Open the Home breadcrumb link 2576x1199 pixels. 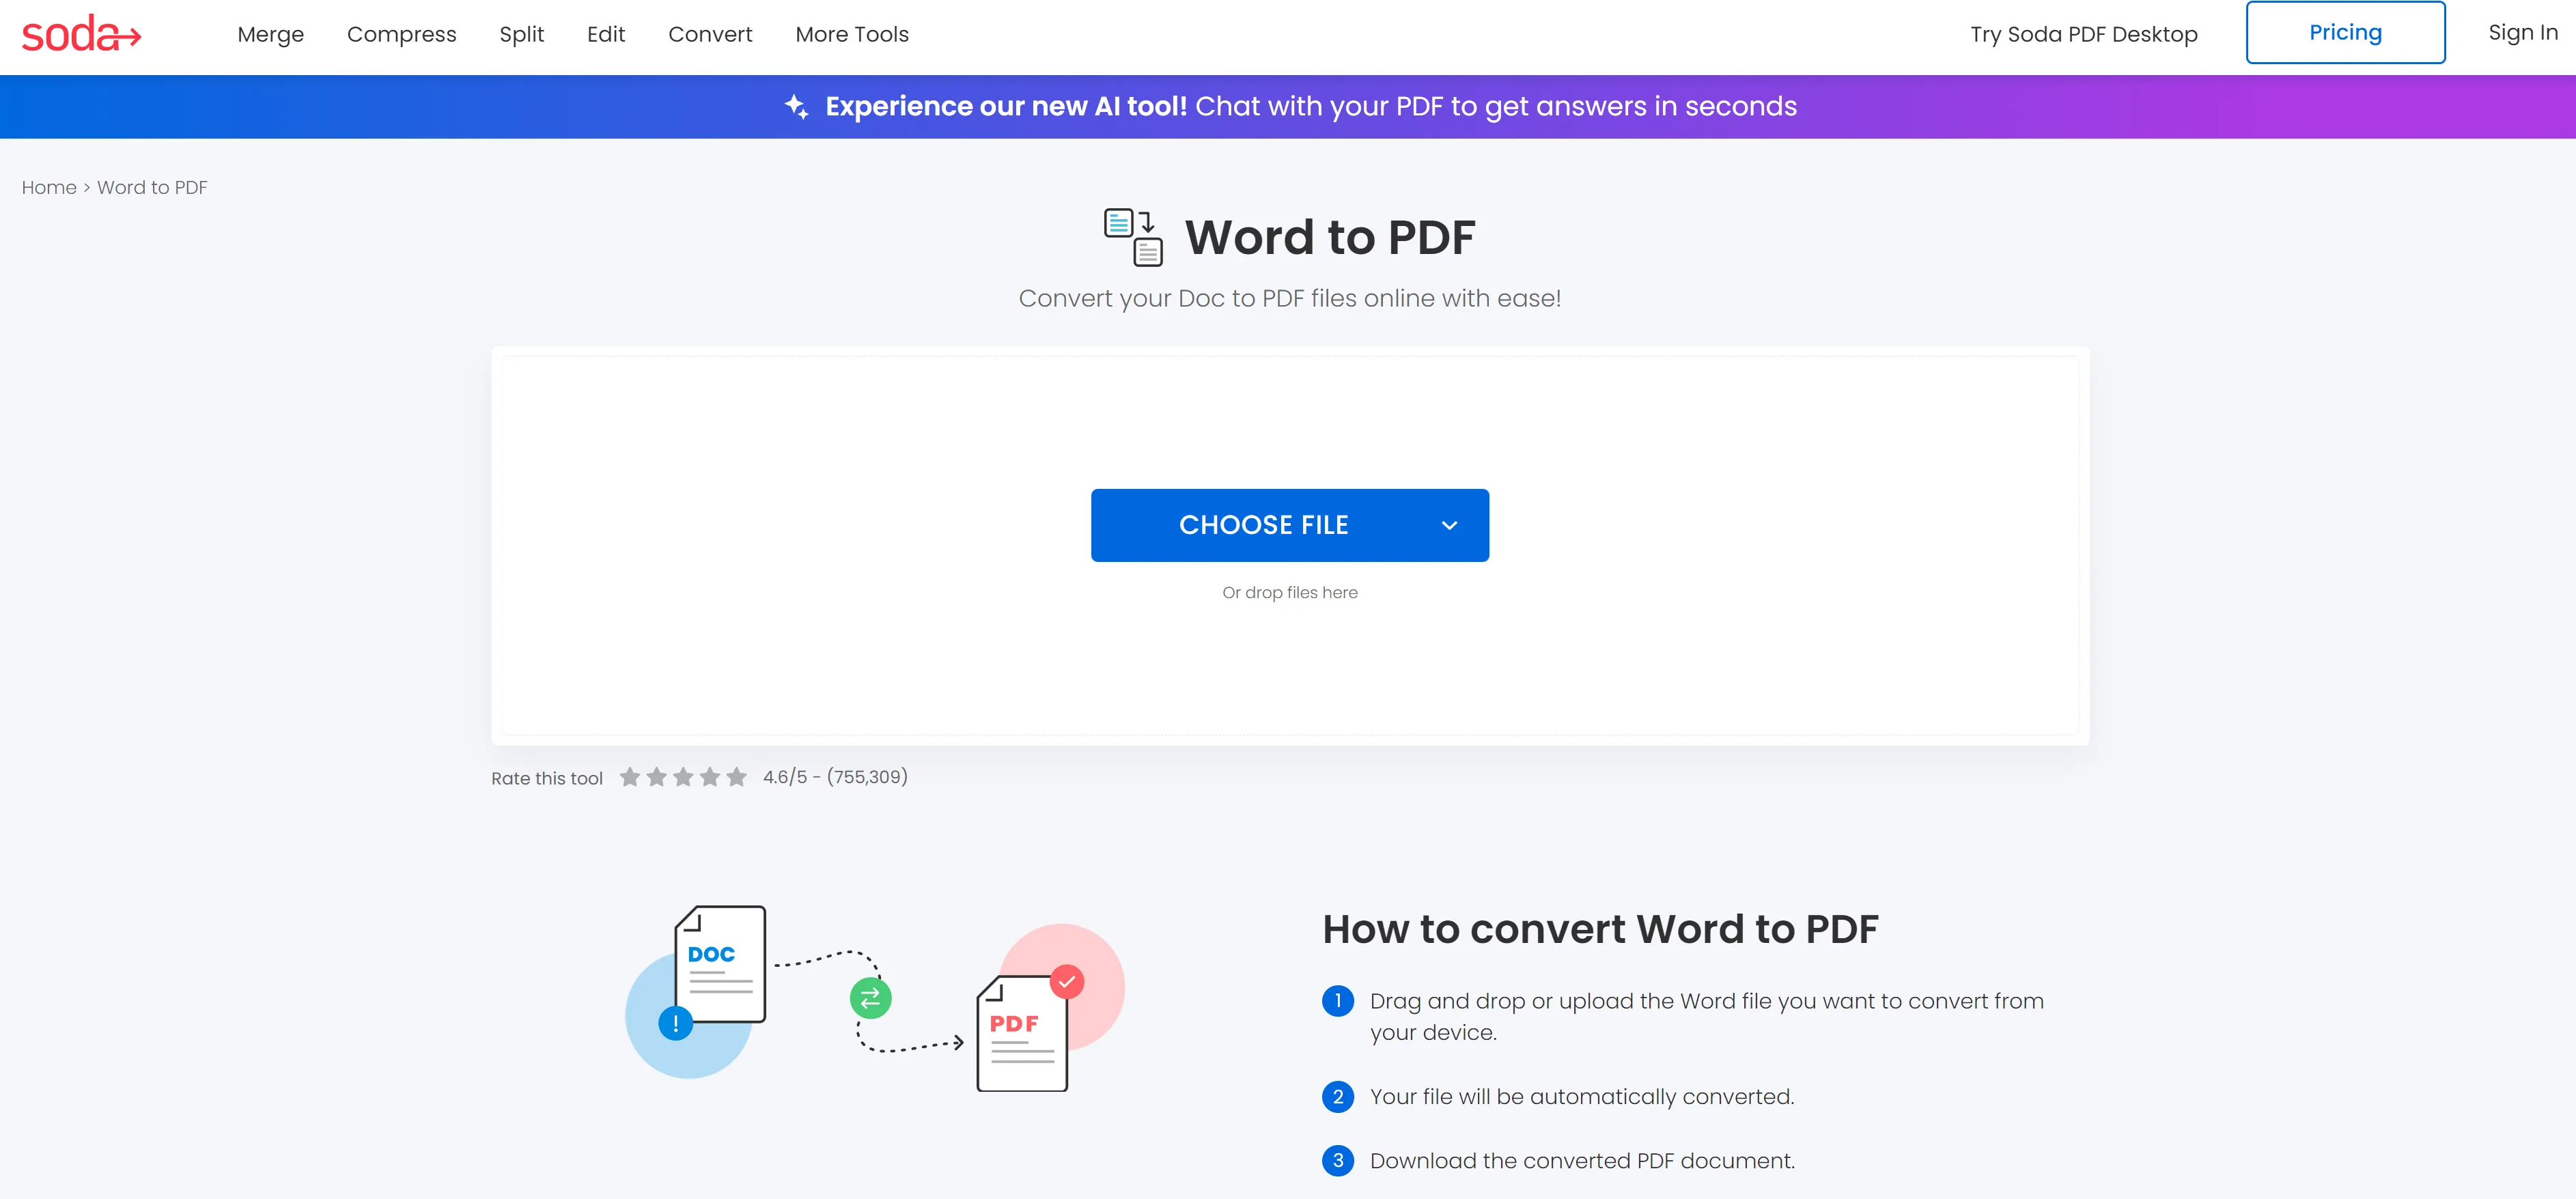48,187
